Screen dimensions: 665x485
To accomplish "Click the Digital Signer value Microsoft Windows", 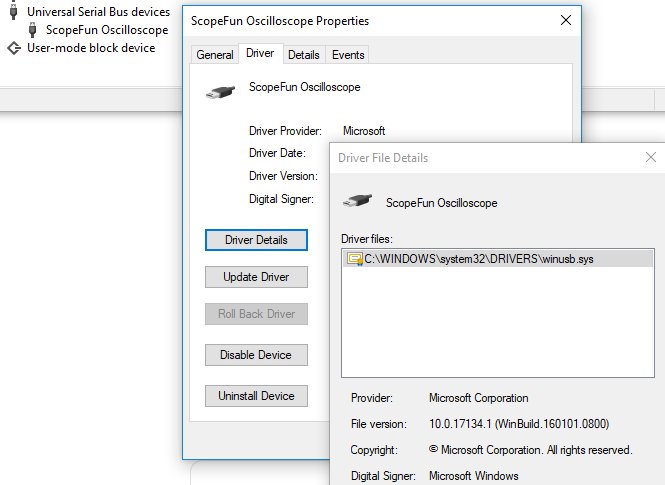I will pos(474,476).
